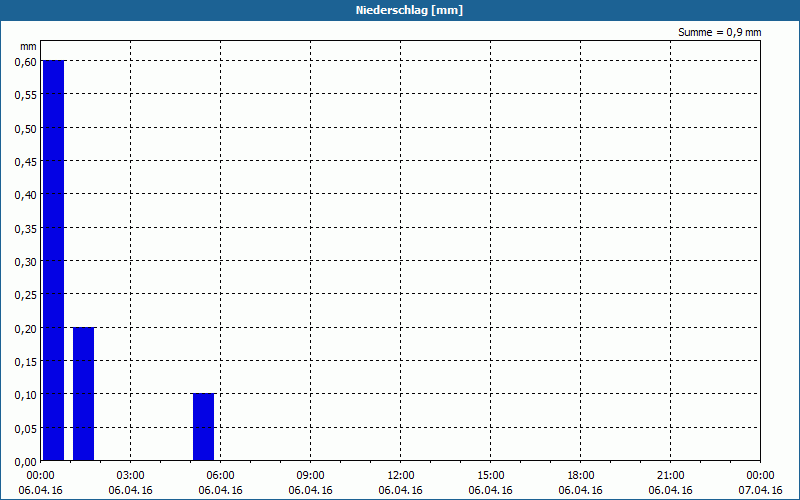800x500 pixels.
Task: Select the blue bar reaching 0,20
Action: pyautogui.click(x=83, y=394)
